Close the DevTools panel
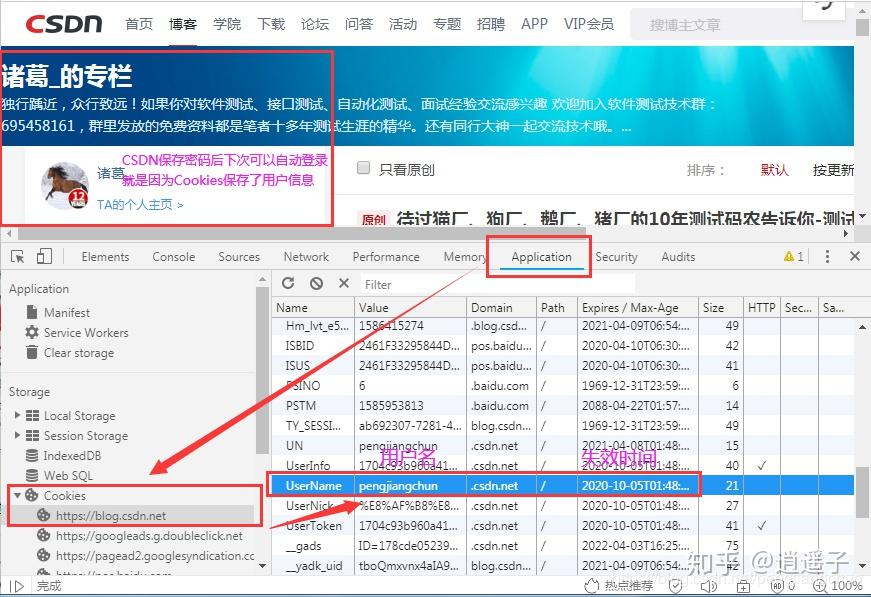Image resolution: width=871 pixels, height=597 pixels. click(x=855, y=256)
